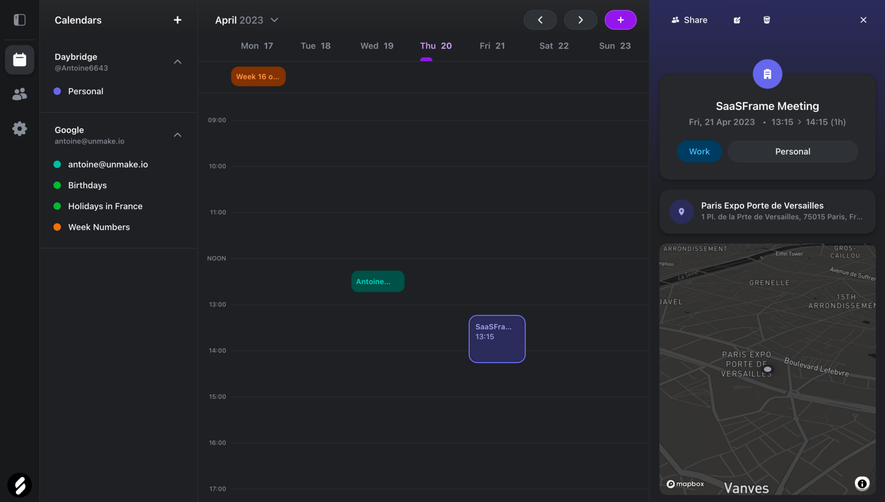Open settings with the gear icon

point(19,129)
